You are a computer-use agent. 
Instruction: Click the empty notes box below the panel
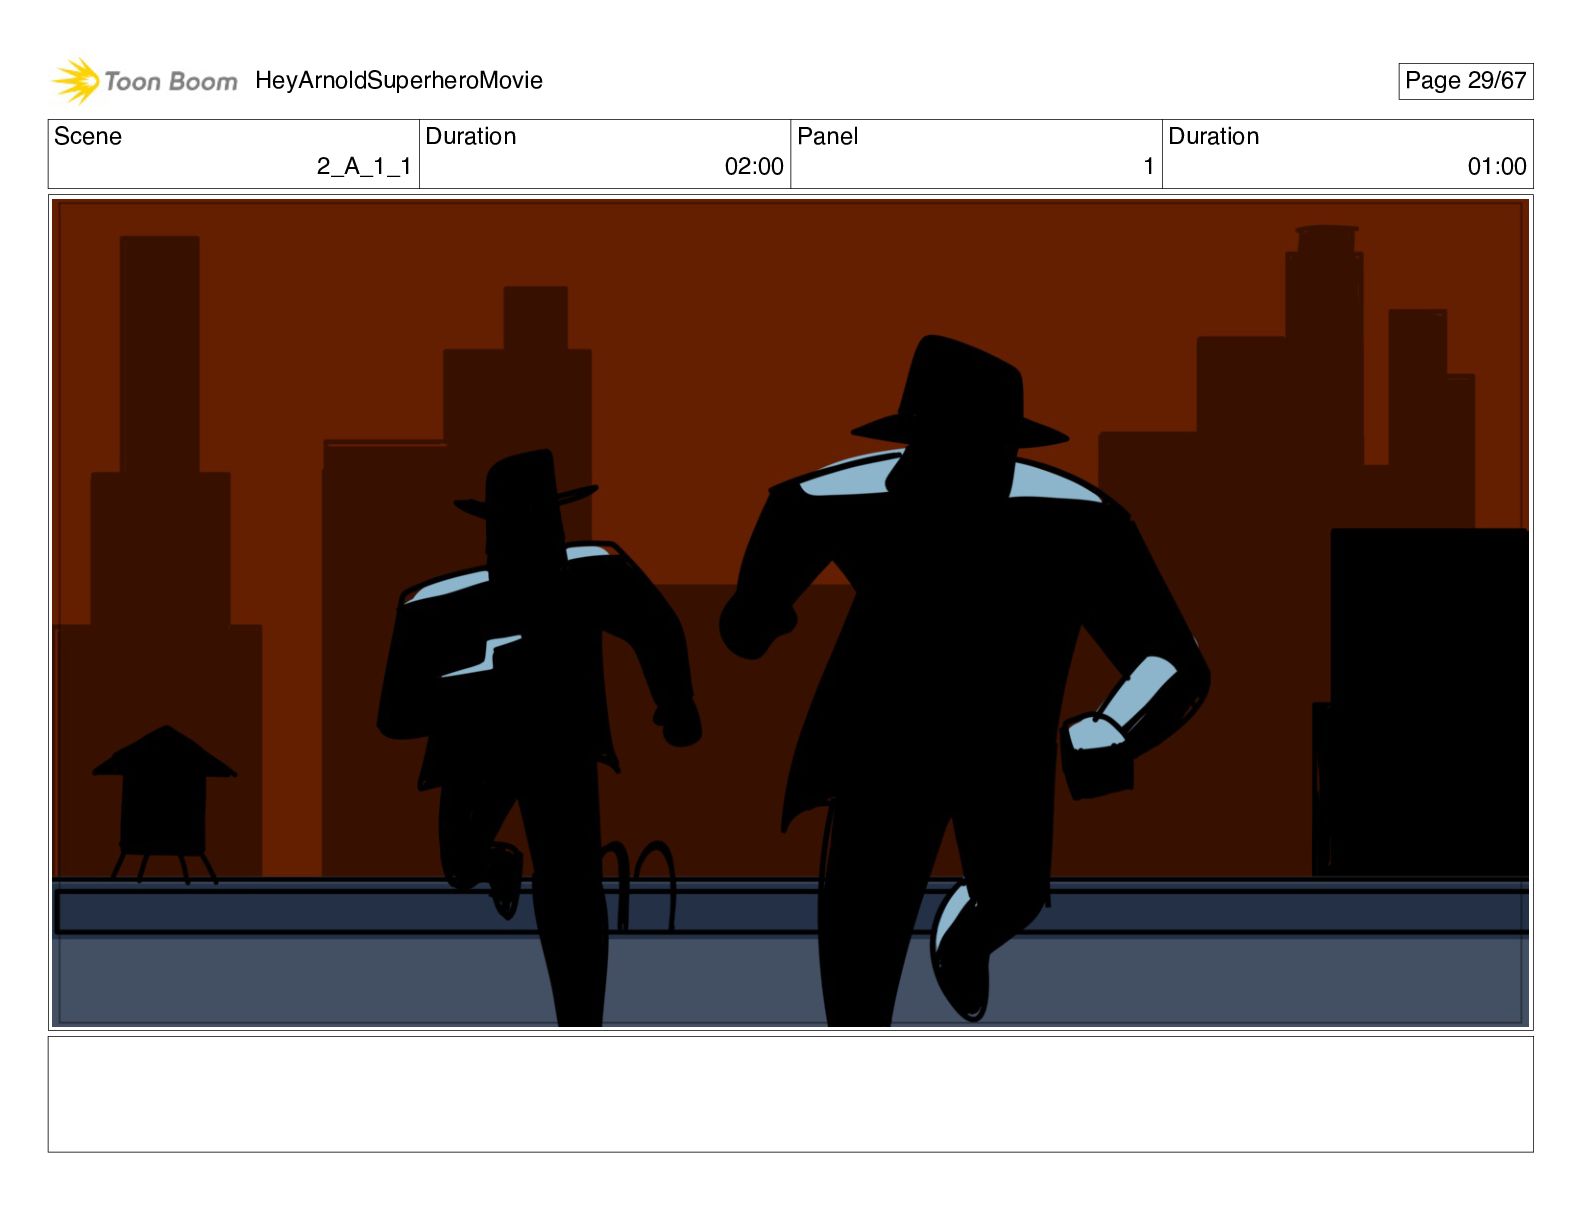pos(790,1094)
